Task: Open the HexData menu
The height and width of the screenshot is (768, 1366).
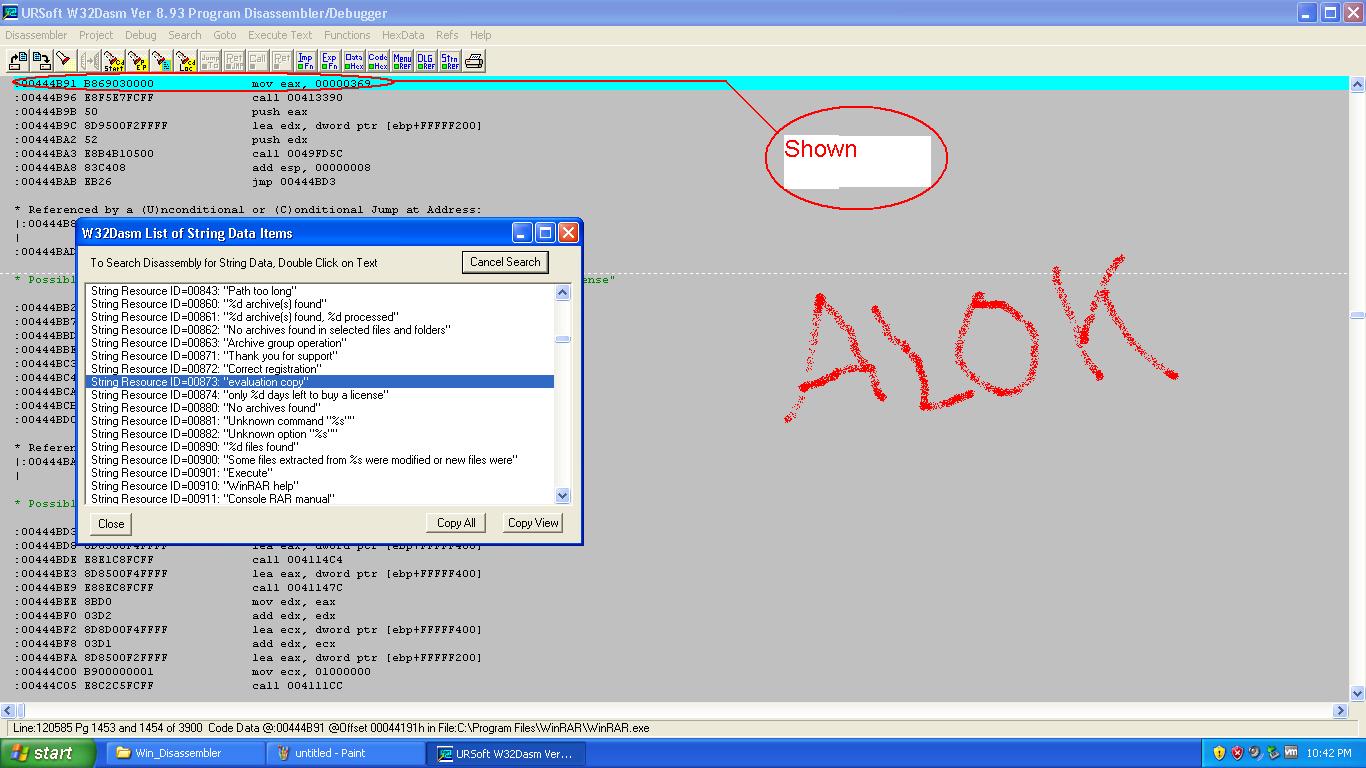Action: pos(403,35)
